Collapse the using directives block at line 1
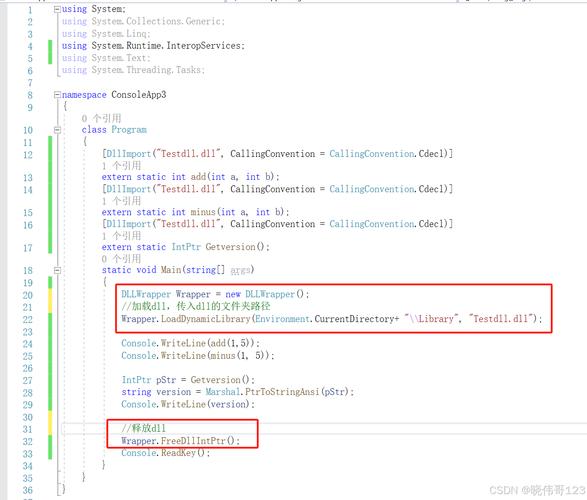Screen dimensions: 587x500 click(x=57, y=9)
